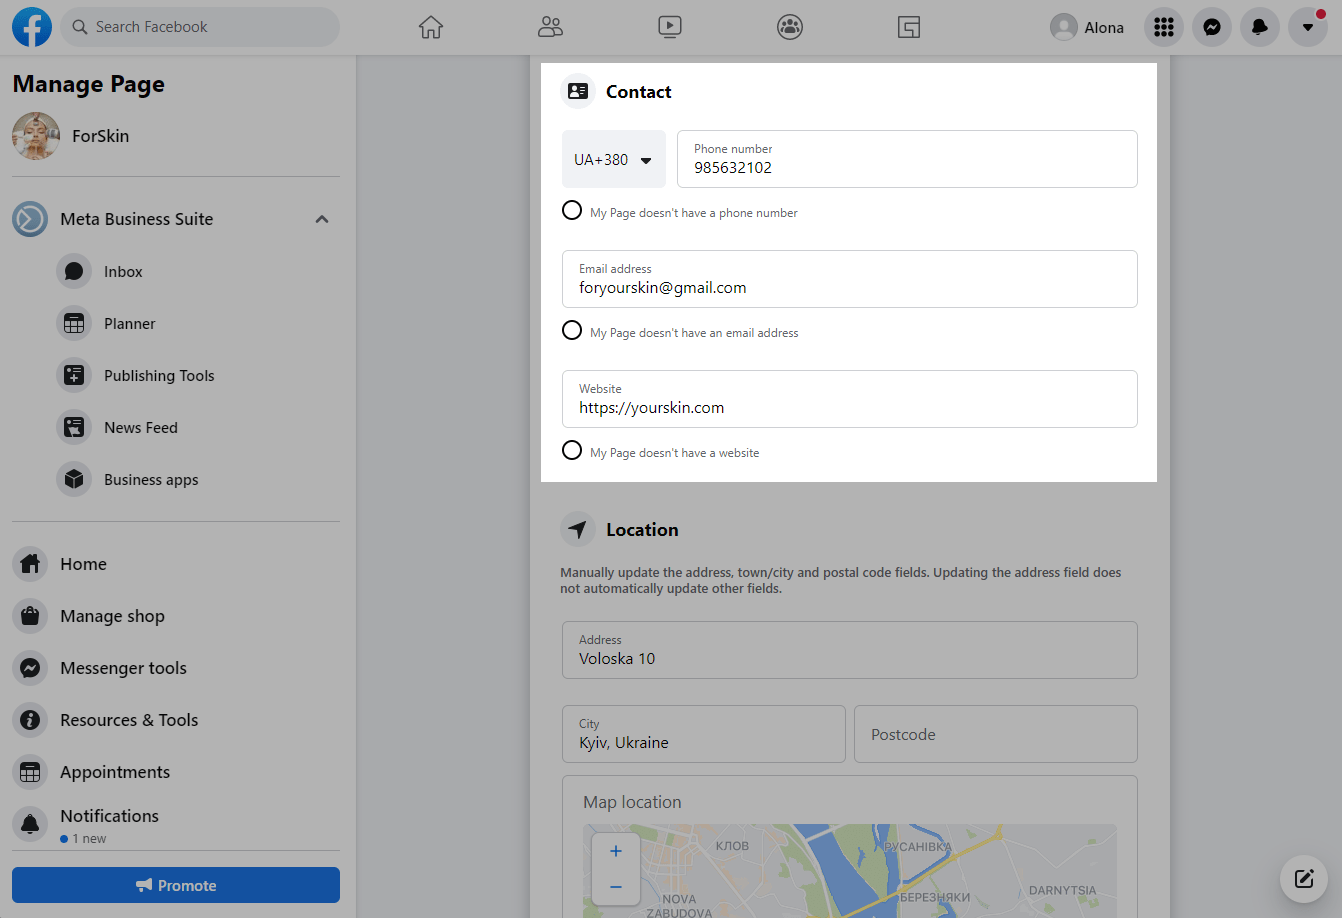Select 'My Page doesn't have a website'
The height and width of the screenshot is (918, 1342).
[x=572, y=451]
